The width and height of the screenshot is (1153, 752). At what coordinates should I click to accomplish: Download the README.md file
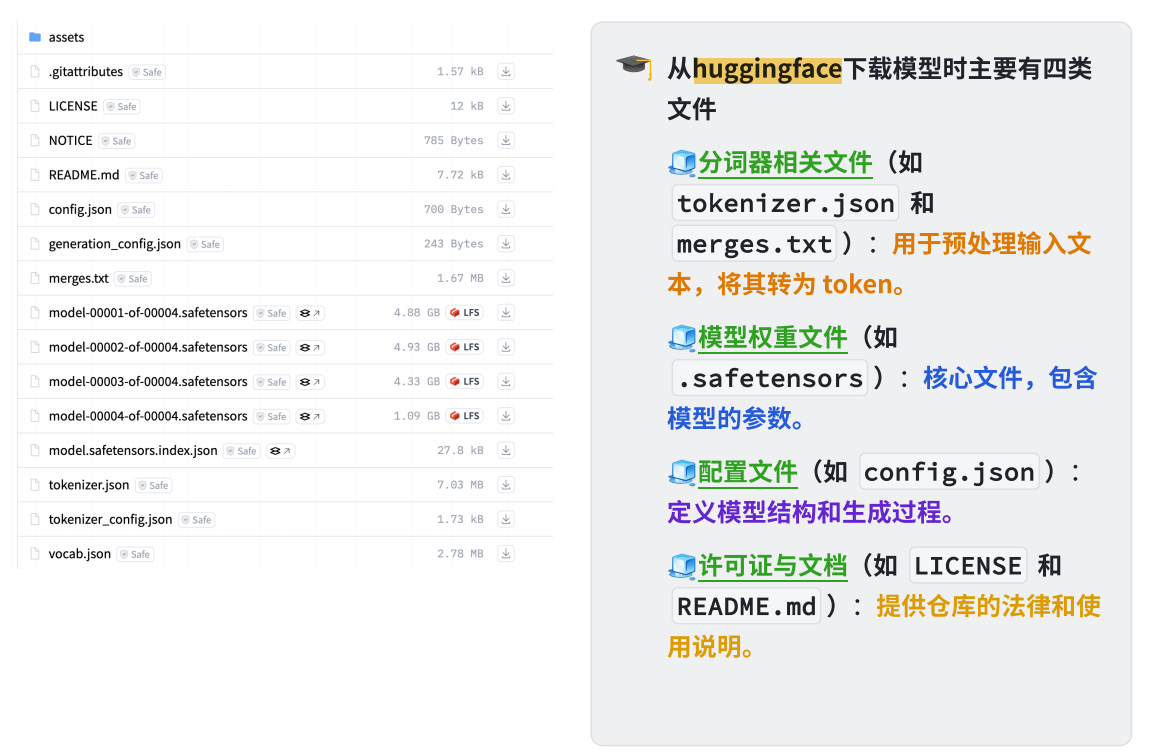(506, 175)
